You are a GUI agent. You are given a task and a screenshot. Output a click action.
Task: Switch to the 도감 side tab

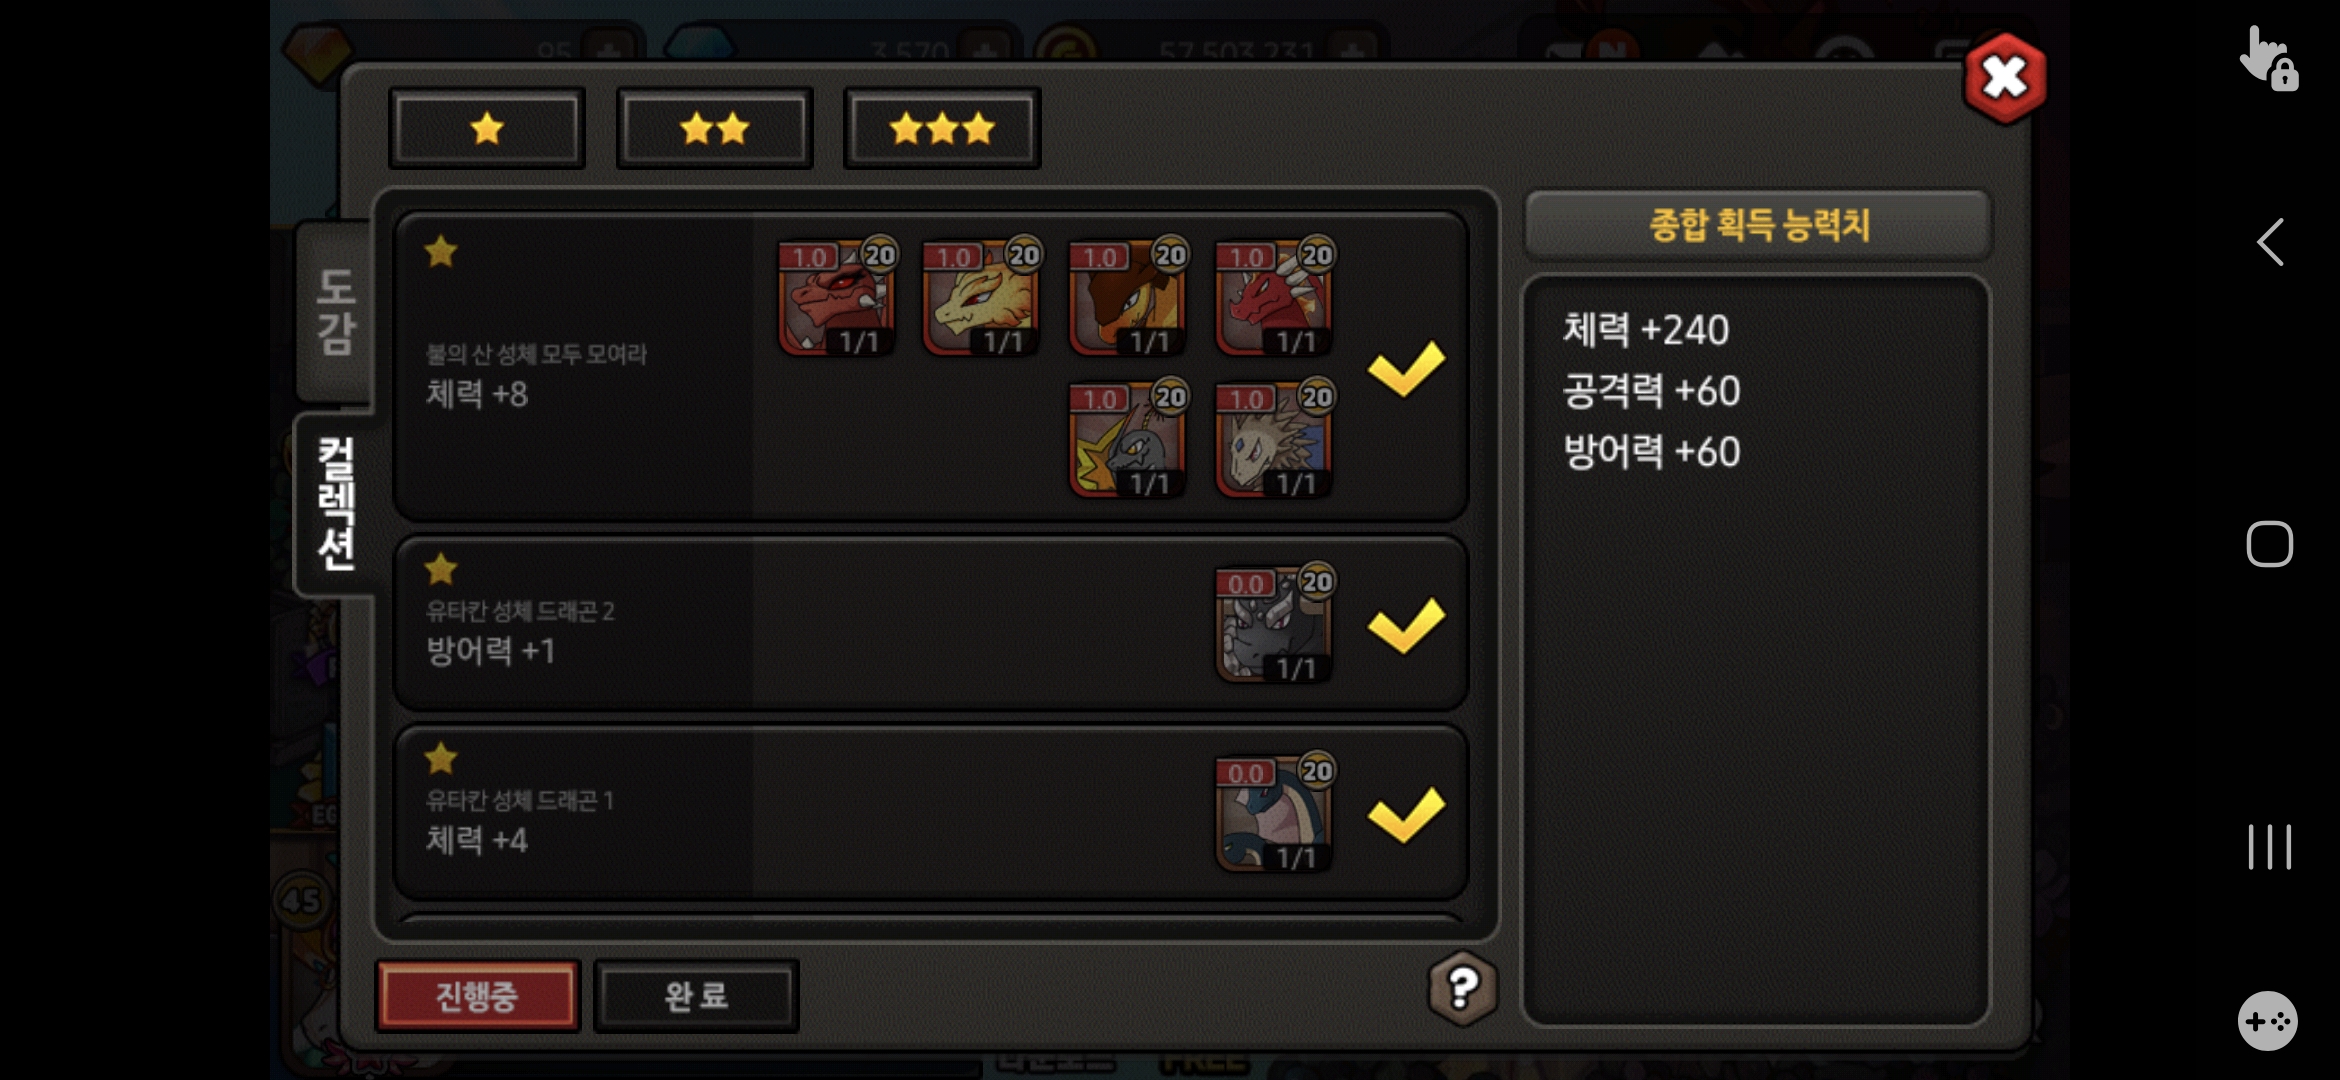coord(335,312)
